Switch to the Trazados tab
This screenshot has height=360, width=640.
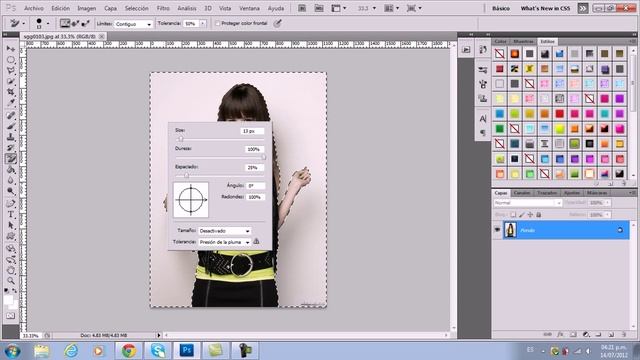click(x=547, y=193)
